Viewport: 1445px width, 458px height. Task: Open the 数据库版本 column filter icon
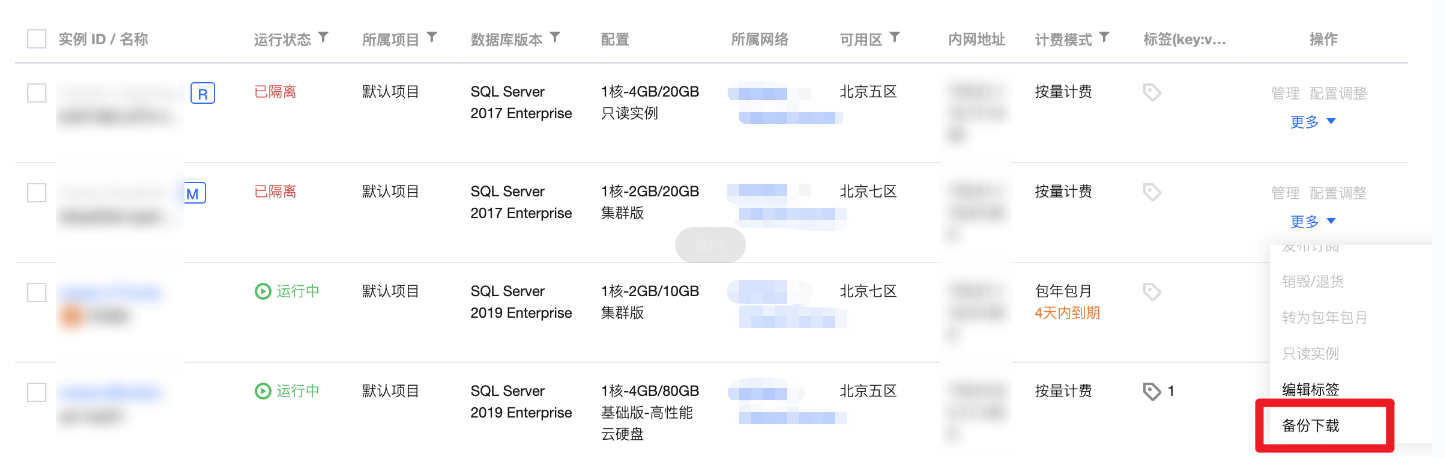coord(554,38)
